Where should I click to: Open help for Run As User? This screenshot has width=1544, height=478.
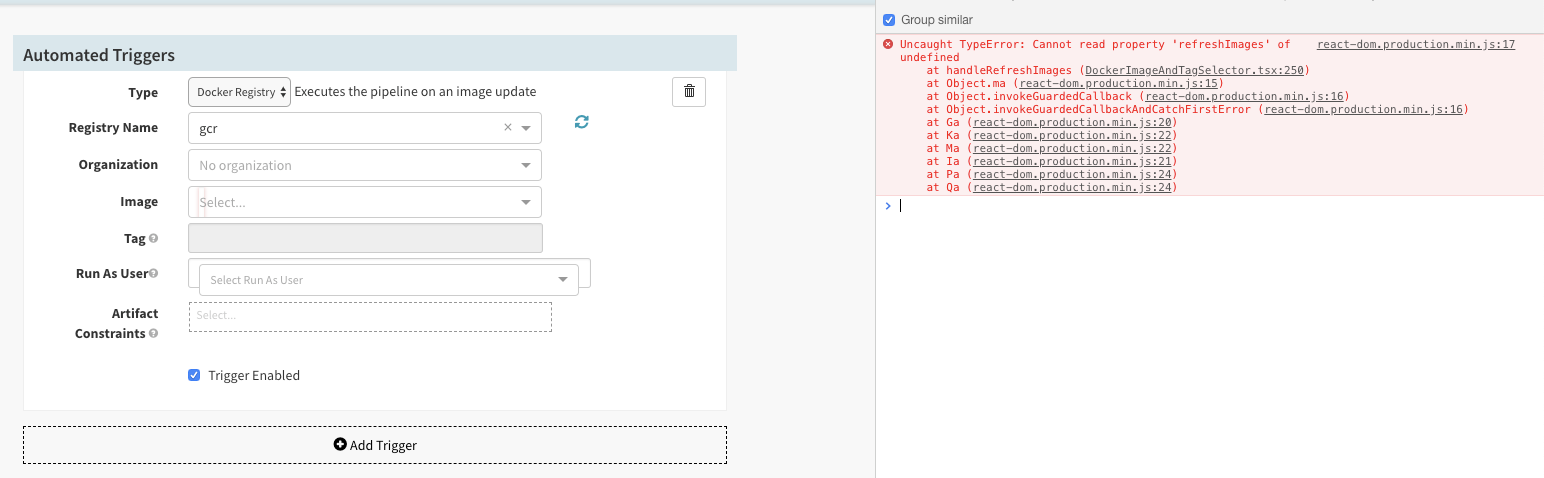pos(154,273)
